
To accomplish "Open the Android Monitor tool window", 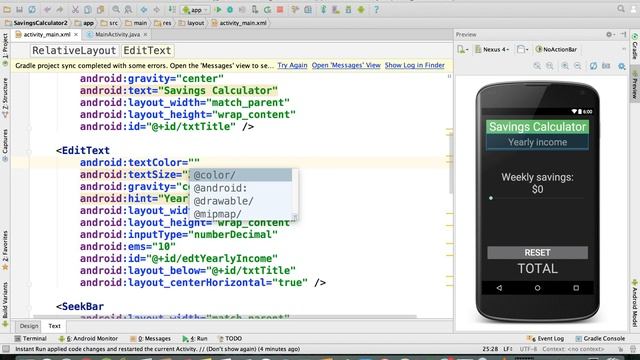I will (x=88, y=339).
